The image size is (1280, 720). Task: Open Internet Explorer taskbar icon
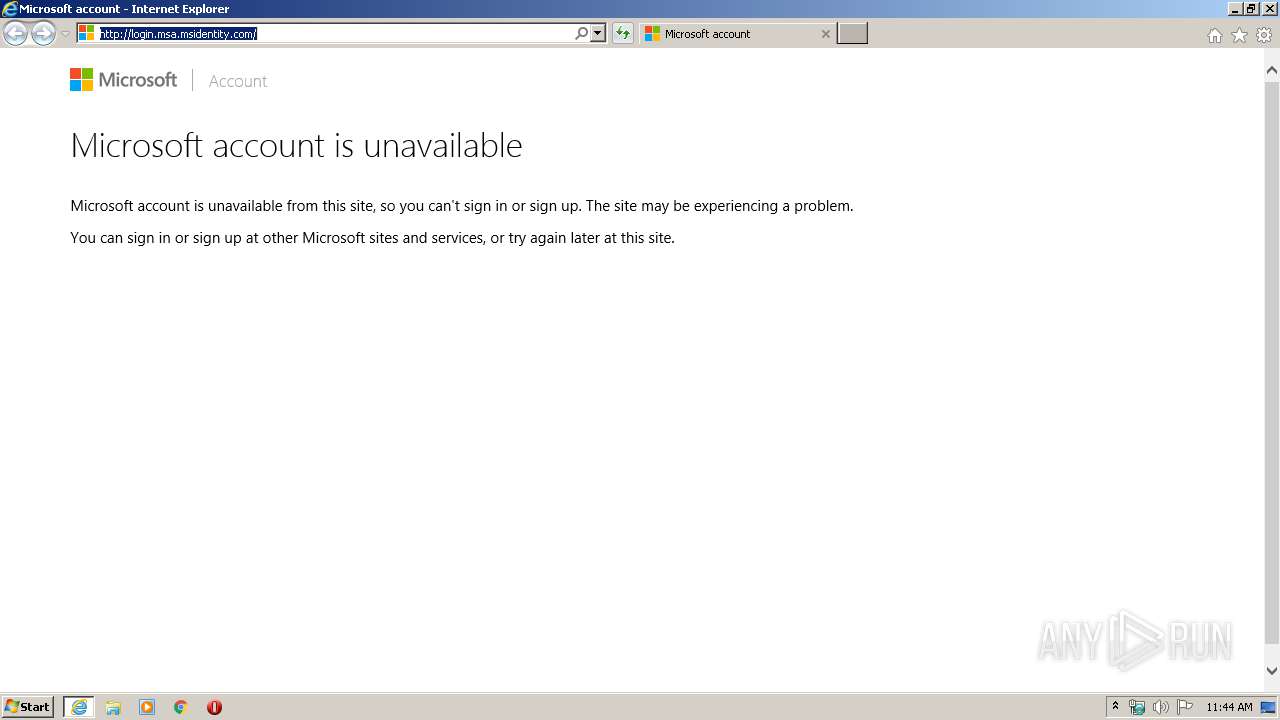79,707
